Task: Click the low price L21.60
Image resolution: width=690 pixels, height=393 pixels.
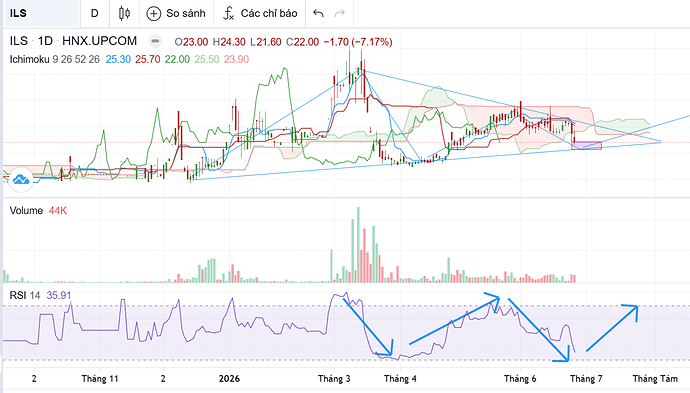Action: pyautogui.click(x=265, y=42)
